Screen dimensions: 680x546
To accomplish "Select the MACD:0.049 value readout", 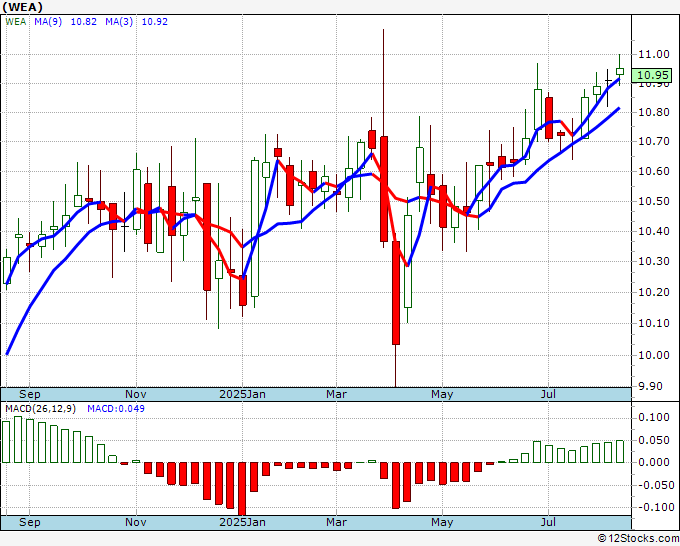I will click(116, 409).
